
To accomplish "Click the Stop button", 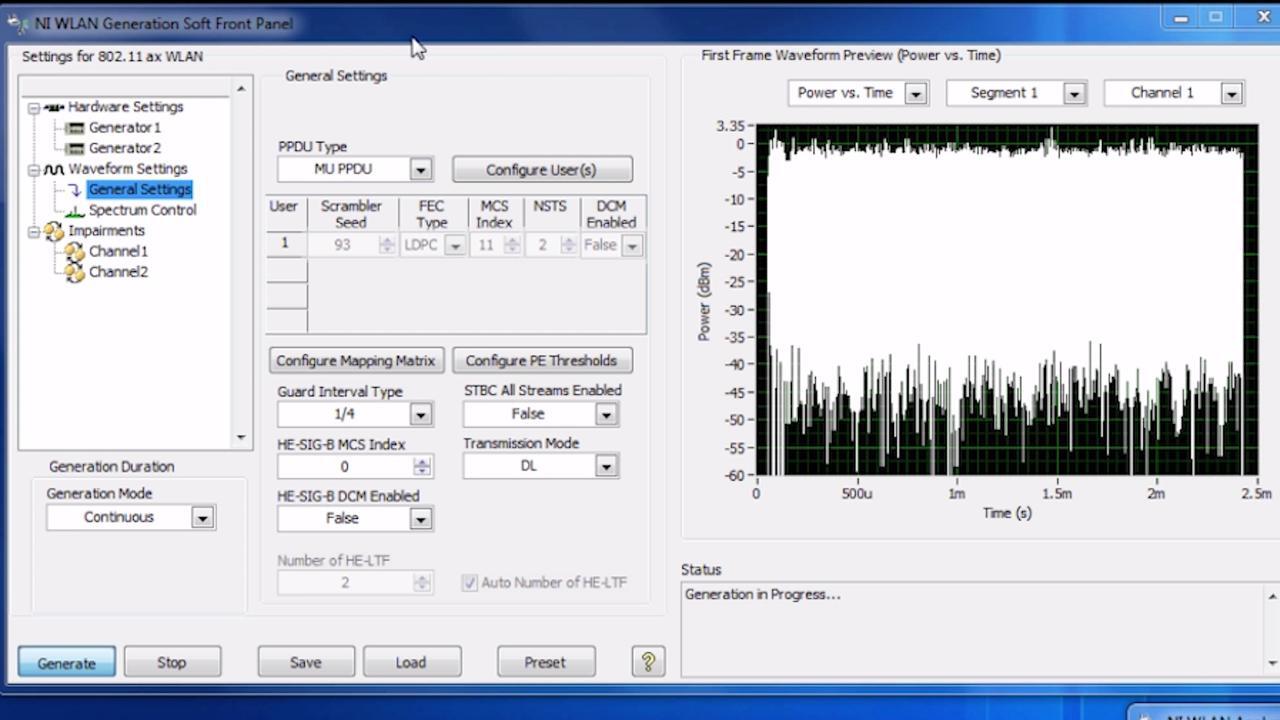I will [172, 662].
